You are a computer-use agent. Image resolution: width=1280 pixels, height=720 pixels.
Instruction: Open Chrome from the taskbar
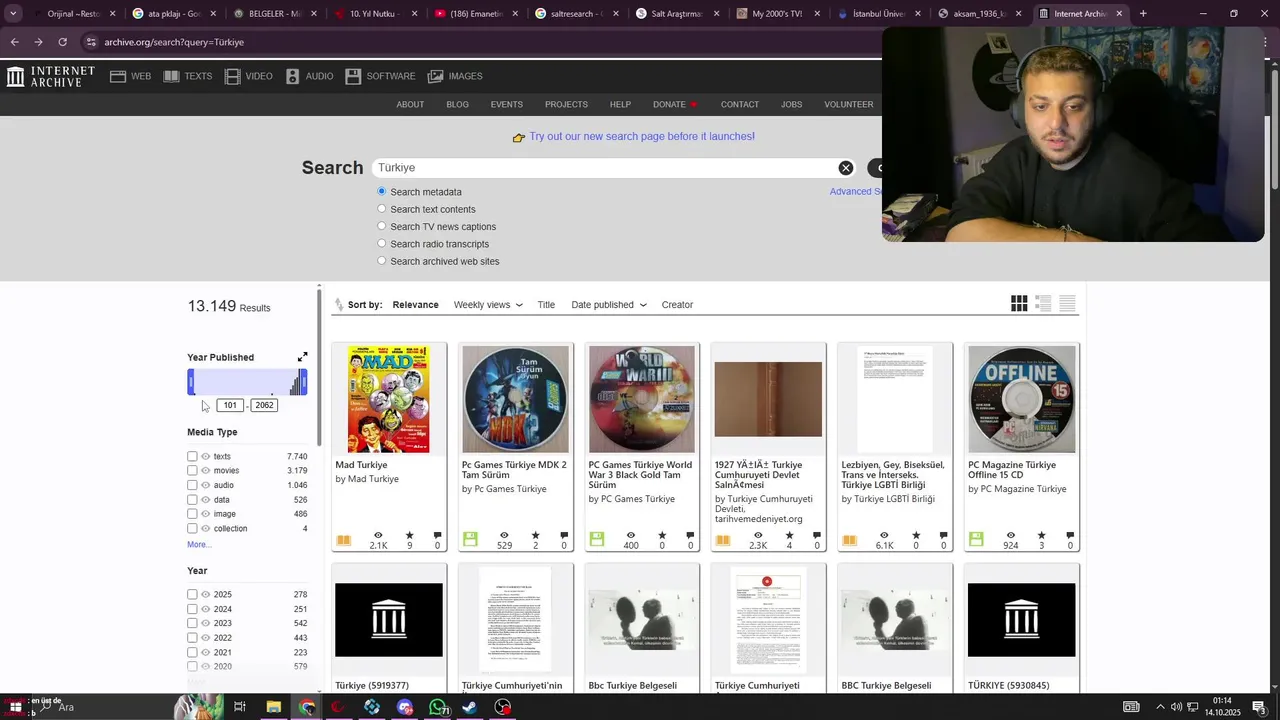[306, 707]
